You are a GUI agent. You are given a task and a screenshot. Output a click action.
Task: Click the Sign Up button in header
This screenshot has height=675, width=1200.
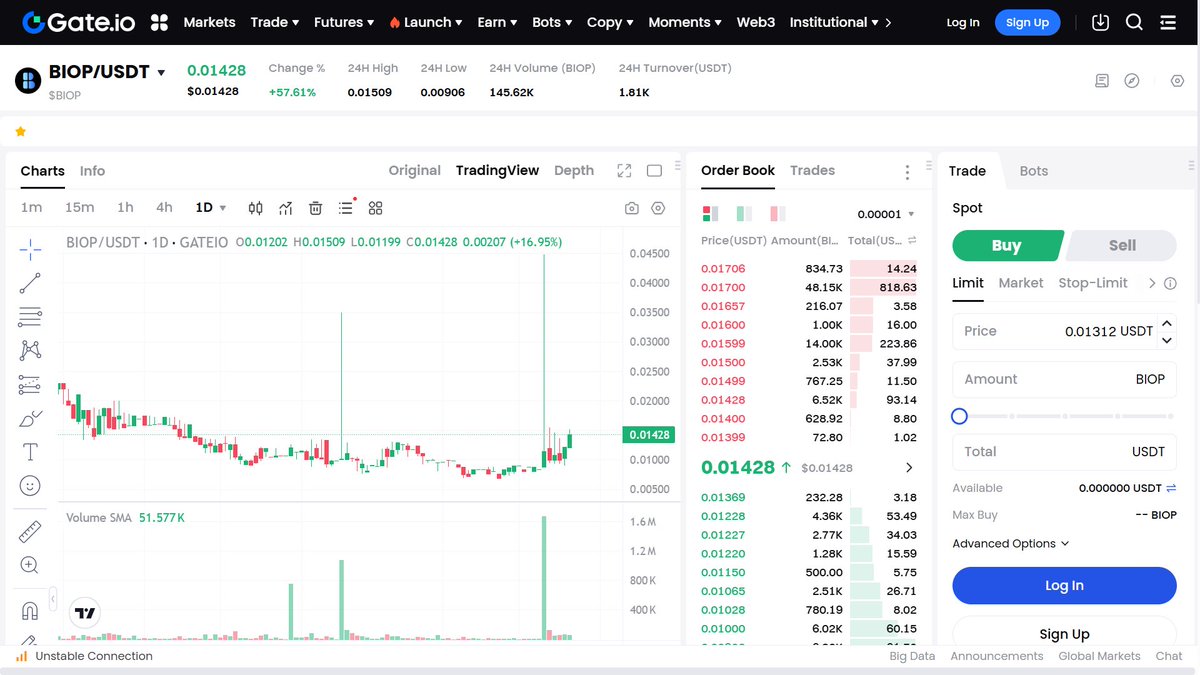1027,22
